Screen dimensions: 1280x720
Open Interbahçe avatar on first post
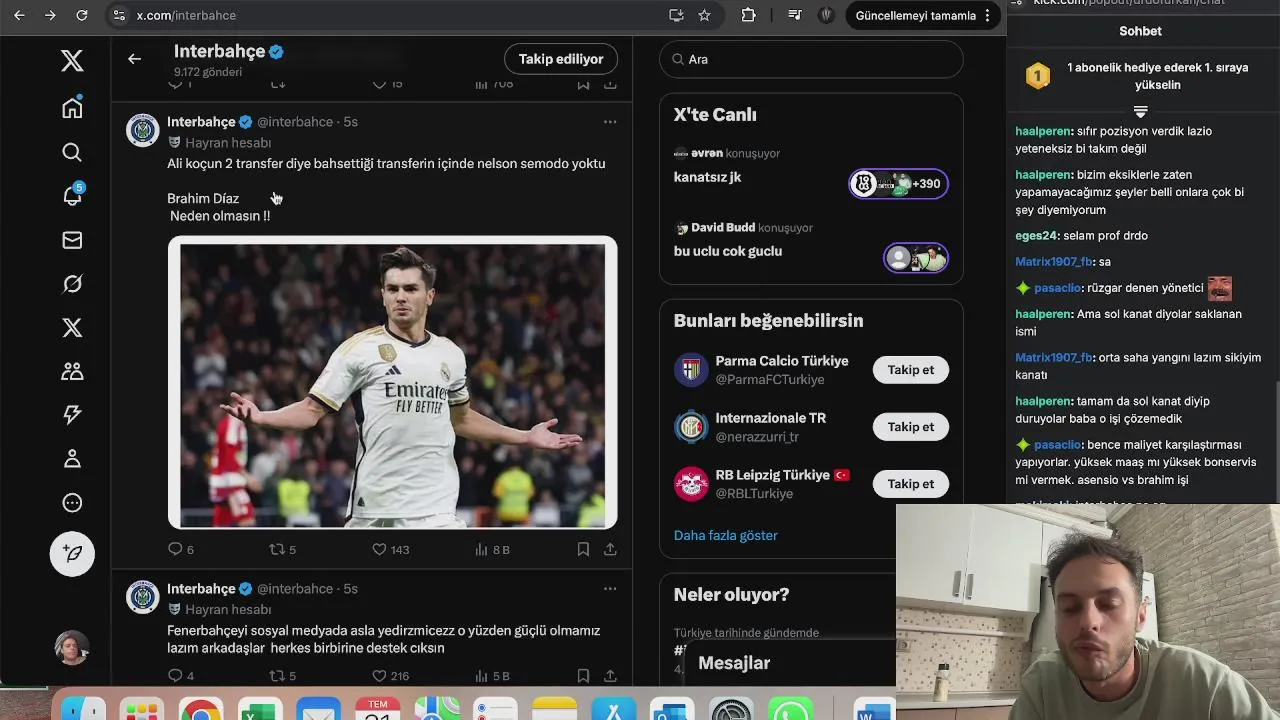click(143, 130)
